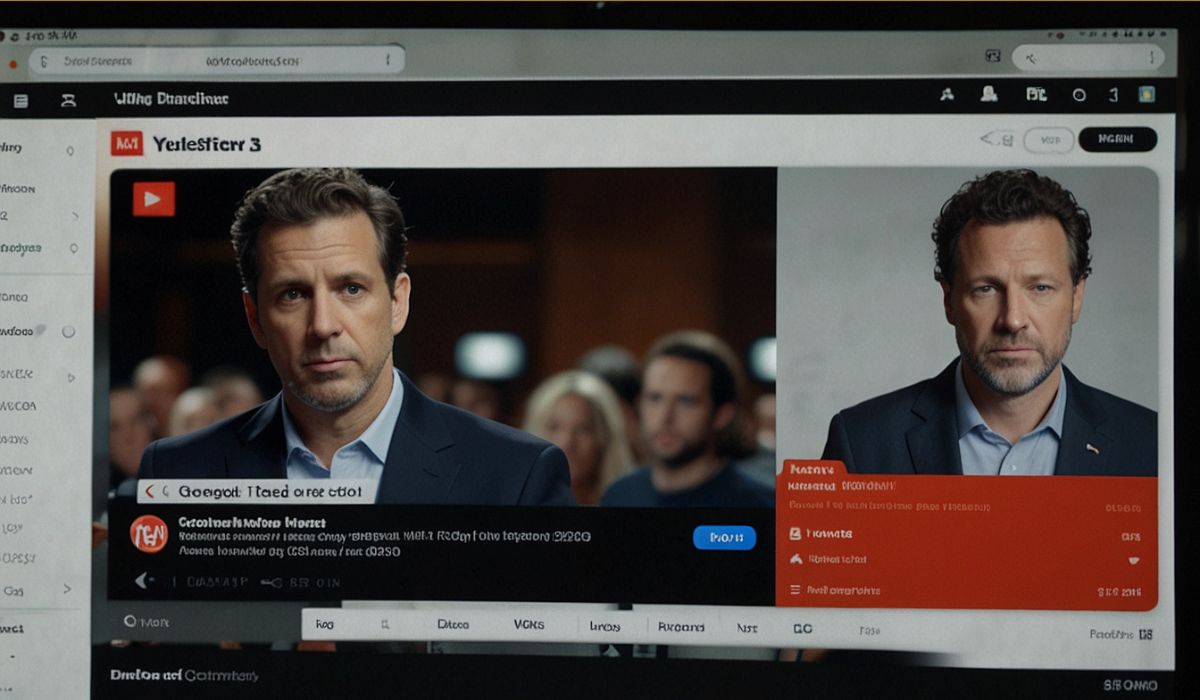Screen dimensions: 1200x700
Task: Toggle the circle switch in left sidebar
Action: 68,331
